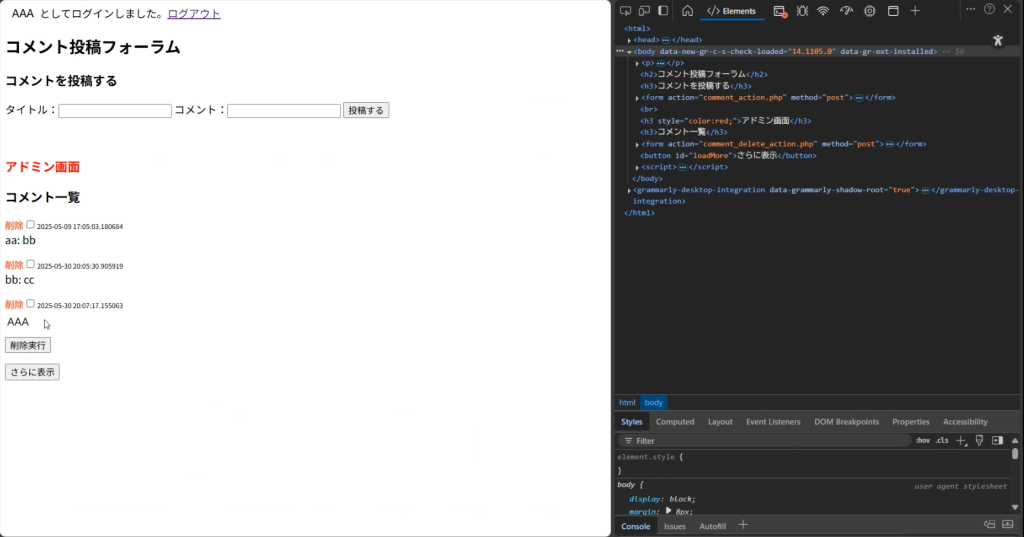Click the dock quick view icon in drawer
Viewport: 1024px width, 537px height.
pyautogui.click(x=989, y=525)
